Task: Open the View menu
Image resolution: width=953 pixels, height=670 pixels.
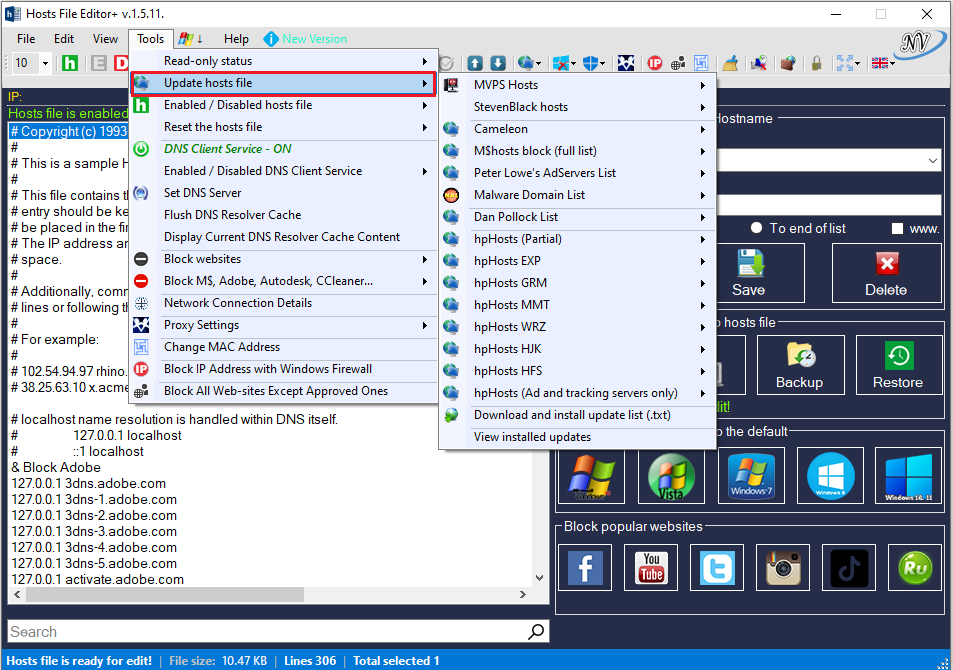Action: (105, 39)
